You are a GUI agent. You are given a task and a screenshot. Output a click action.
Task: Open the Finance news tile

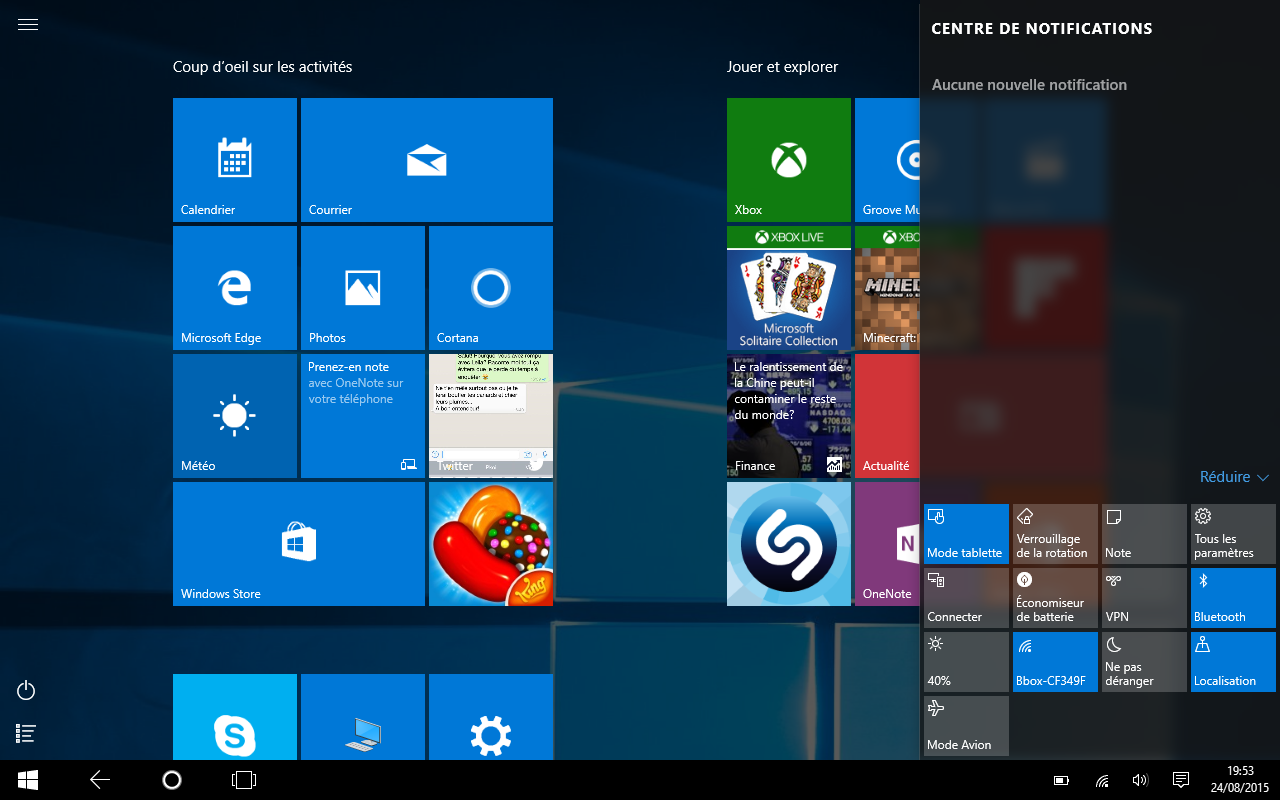pos(789,416)
